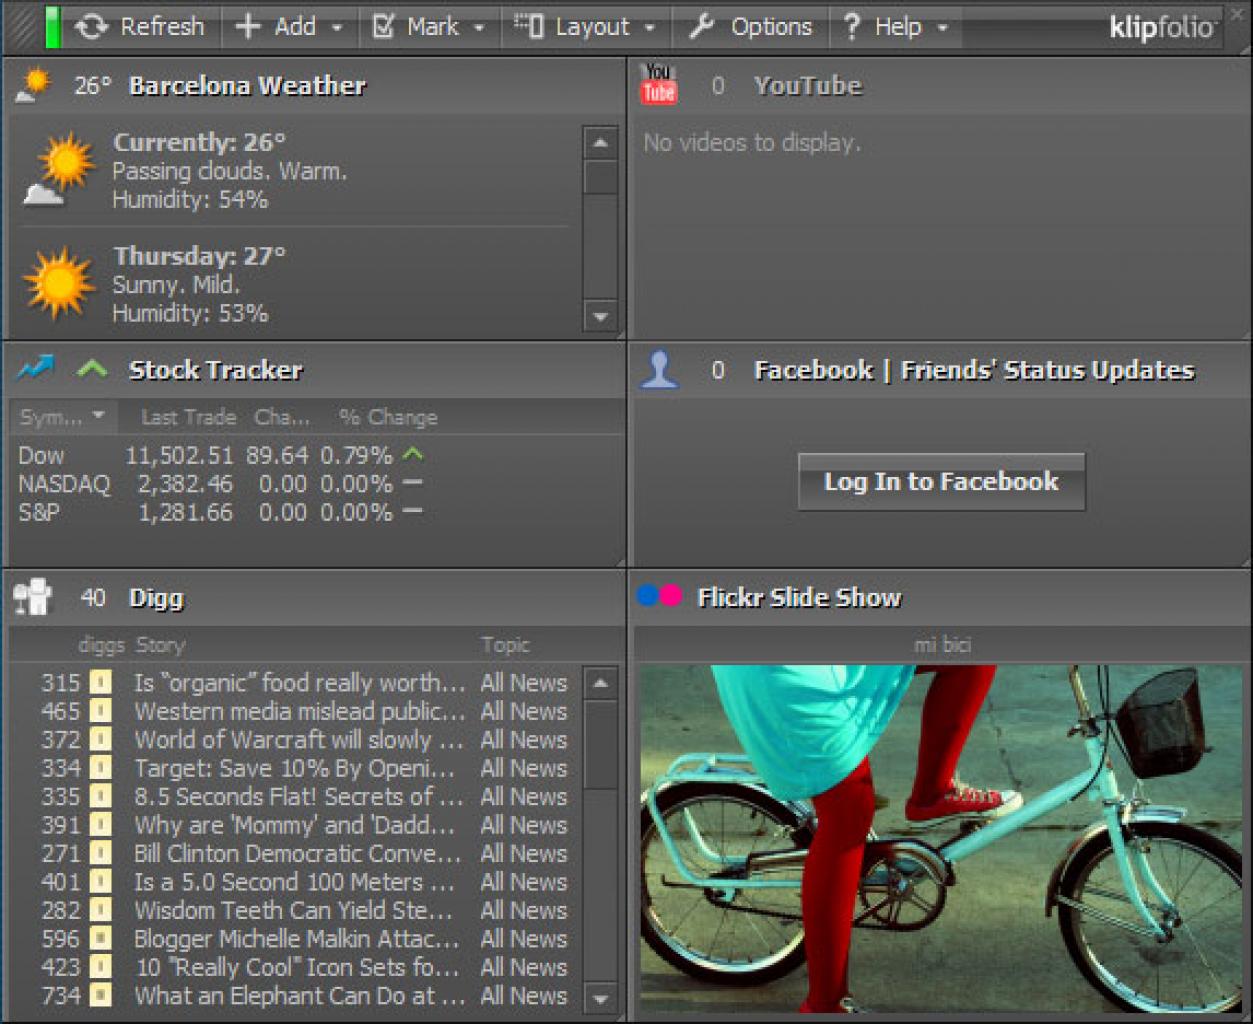Click the Flickr bicycle photo
The image size is (1253, 1024).
click(940, 839)
